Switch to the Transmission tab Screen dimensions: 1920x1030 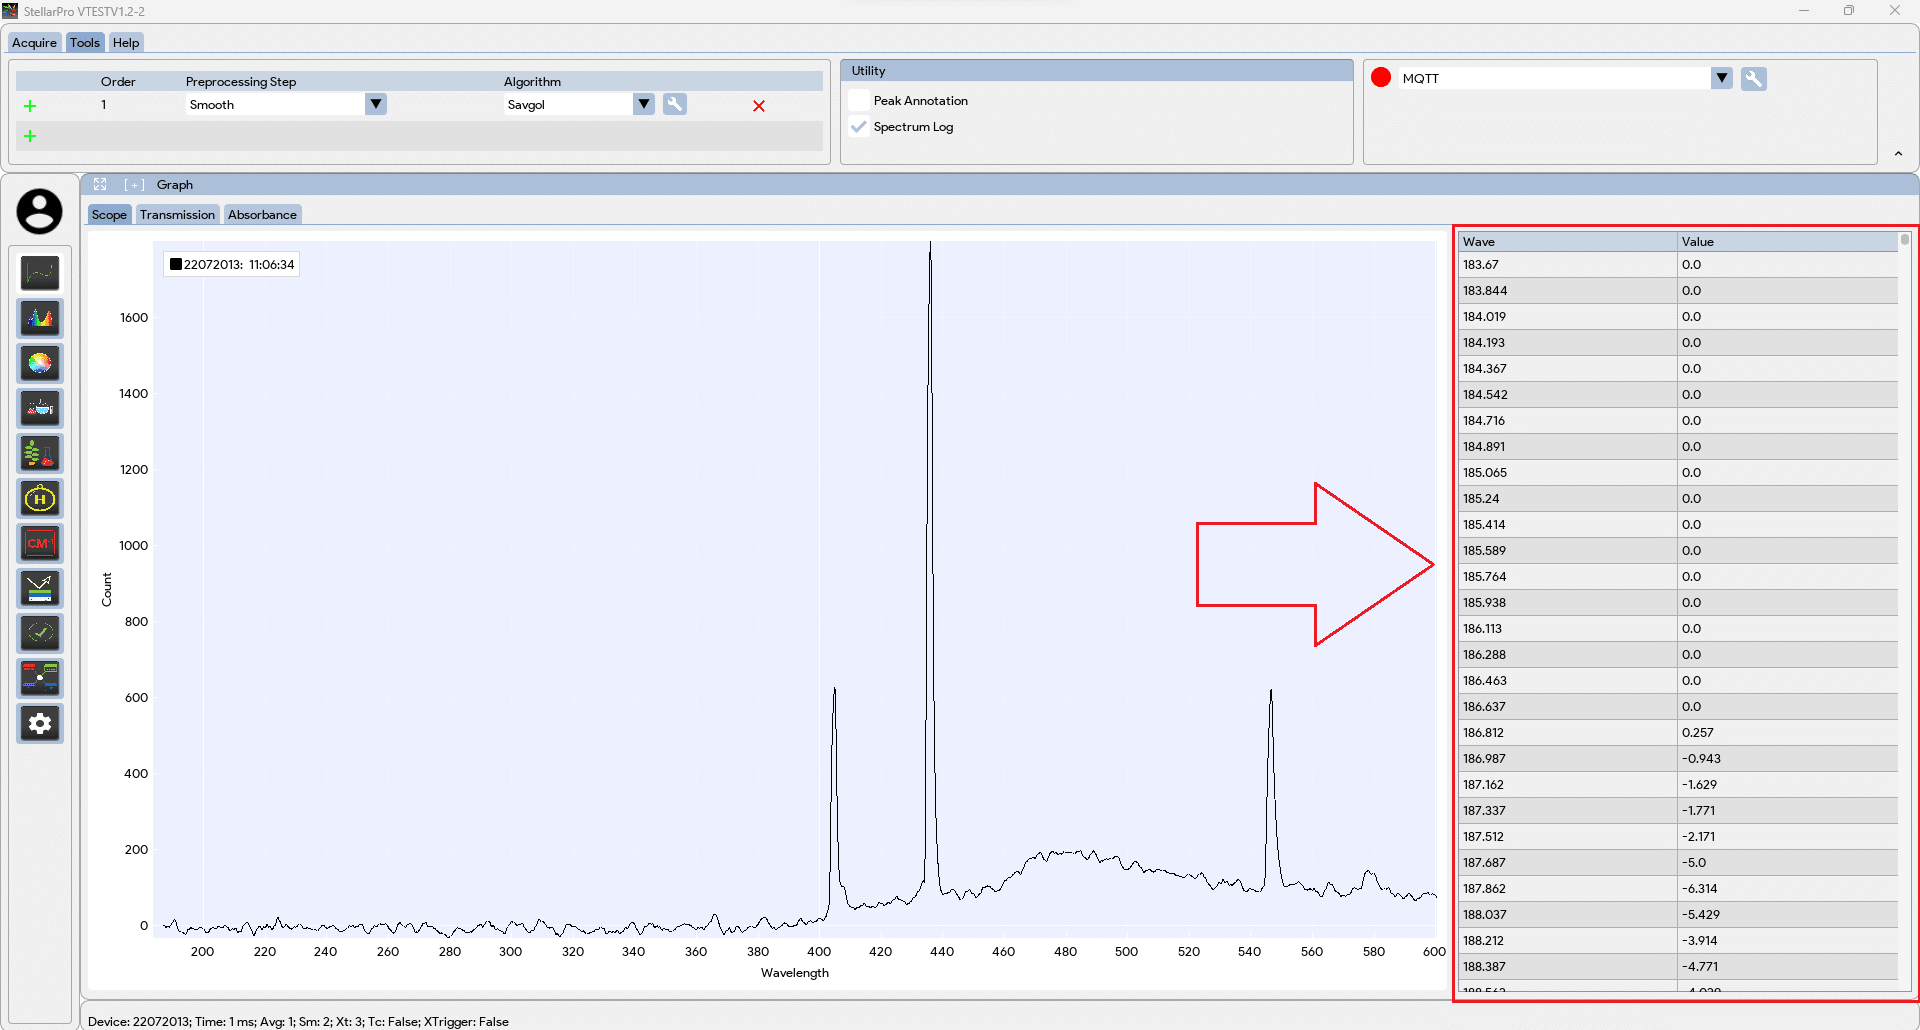[177, 215]
